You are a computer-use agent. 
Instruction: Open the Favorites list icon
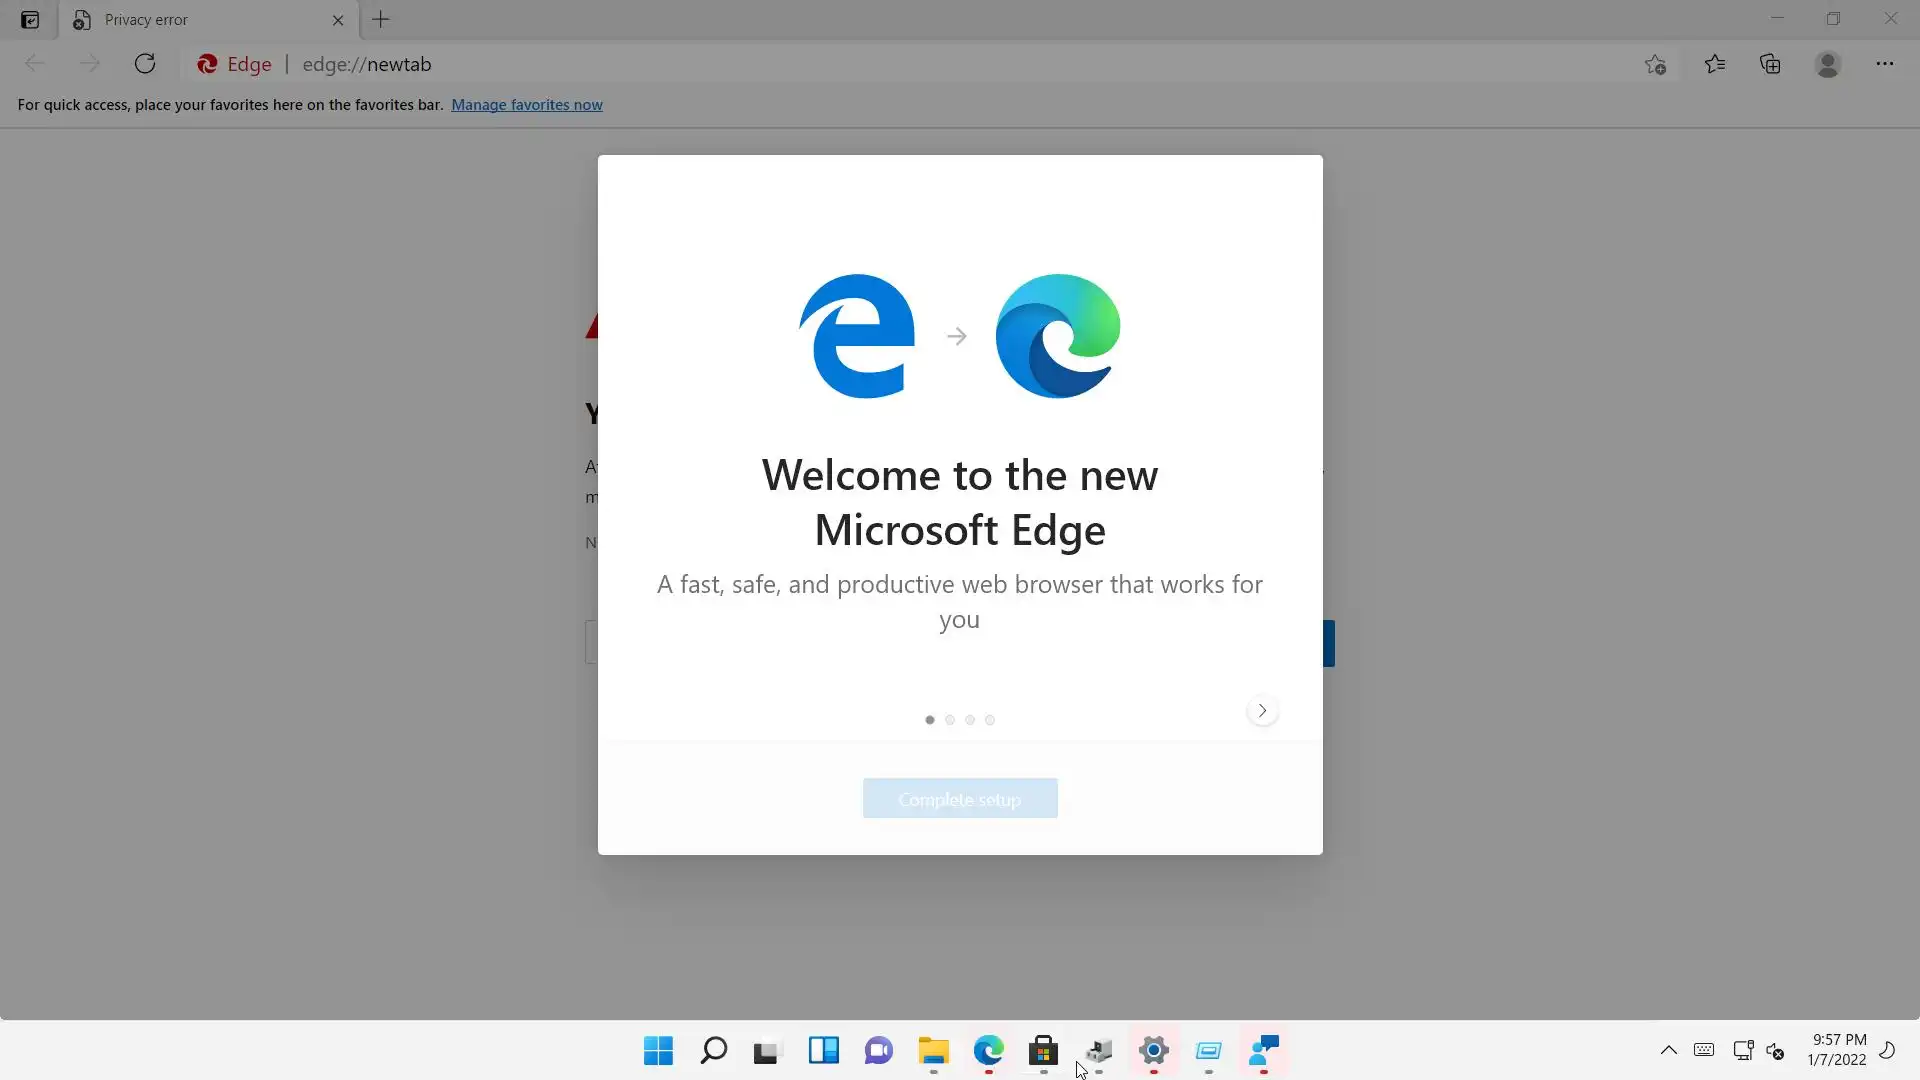(1714, 64)
